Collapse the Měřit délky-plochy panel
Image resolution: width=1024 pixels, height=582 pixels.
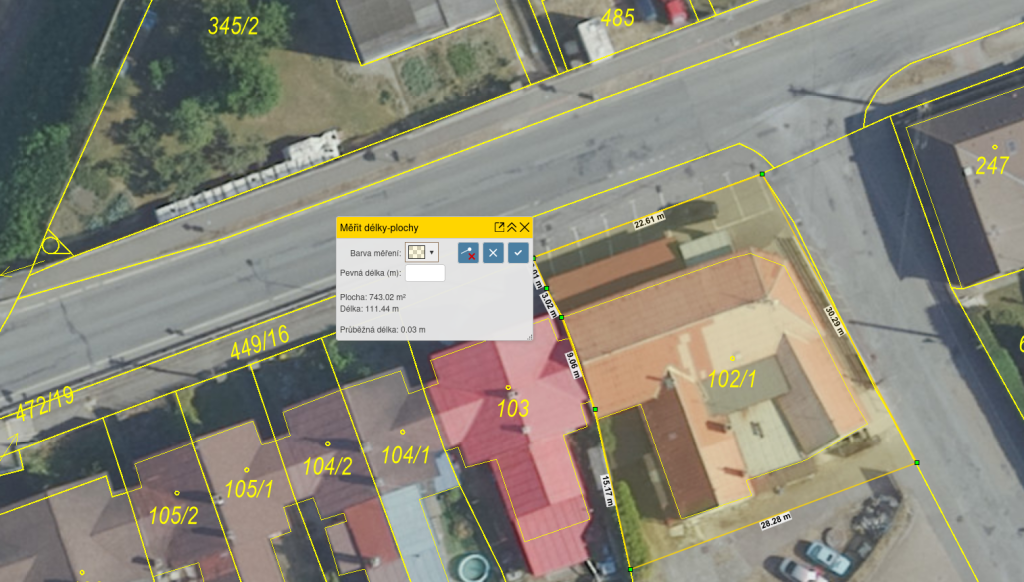pos(511,227)
